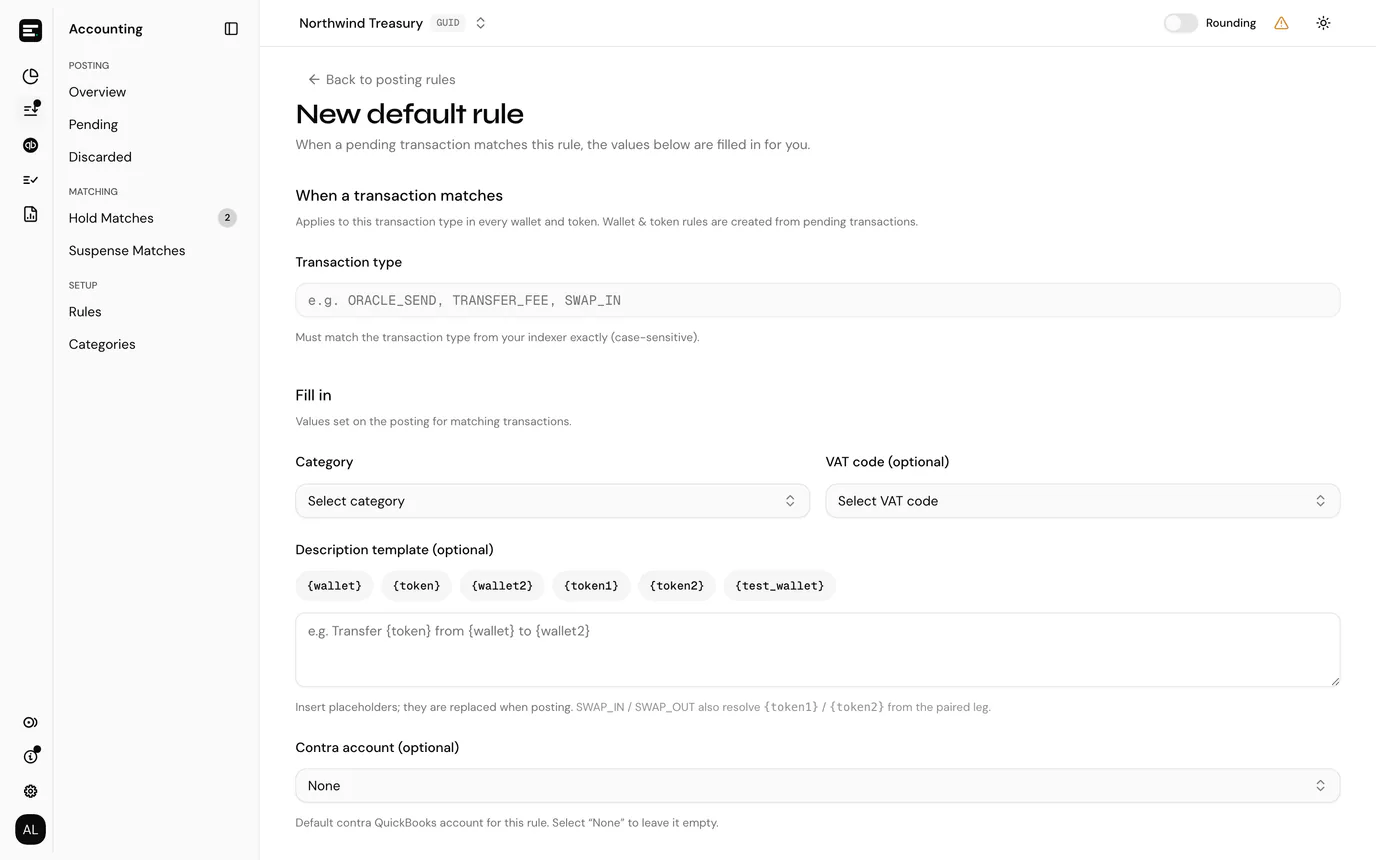Open the Contra account dropdown
The height and width of the screenshot is (860, 1376).
tap(817, 786)
